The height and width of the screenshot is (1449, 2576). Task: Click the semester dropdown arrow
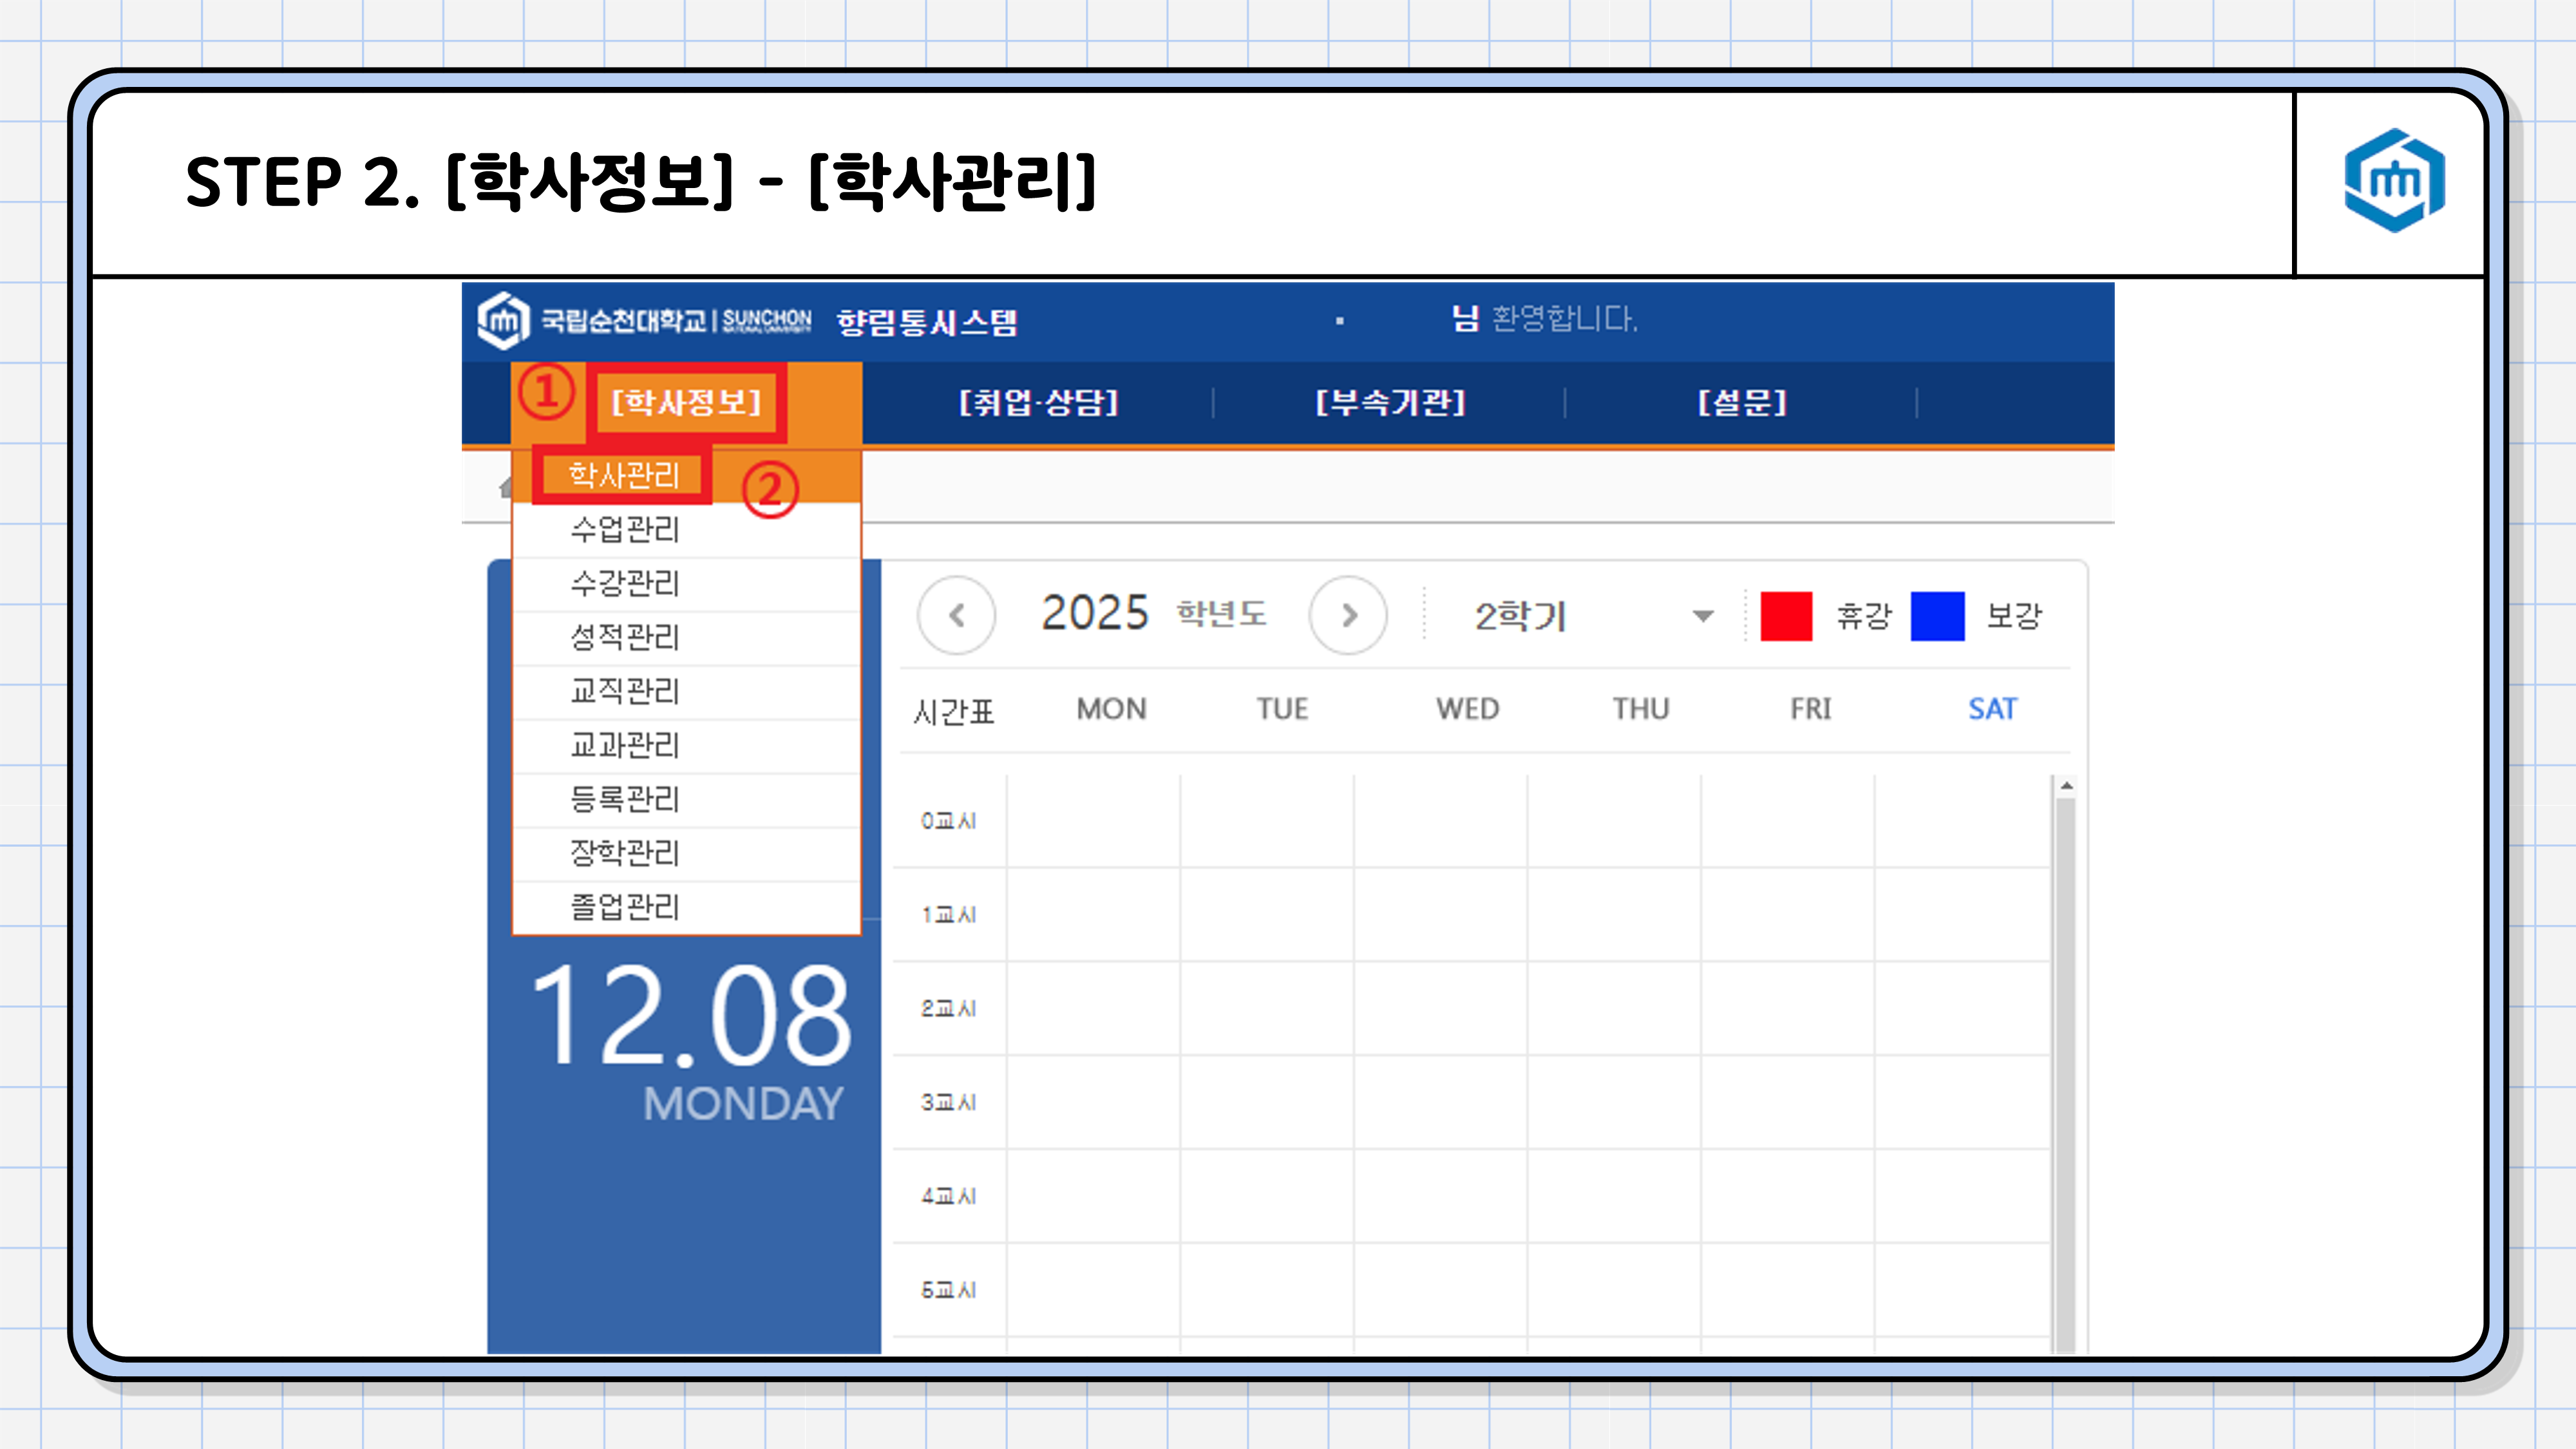[1703, 616]
